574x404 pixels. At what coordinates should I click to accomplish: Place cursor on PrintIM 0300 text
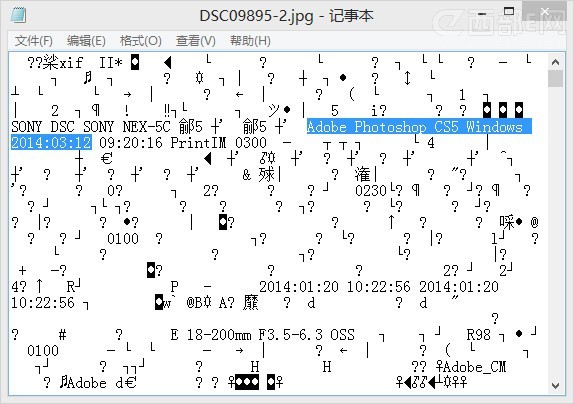pyautogui.click(x=218, y=142)
